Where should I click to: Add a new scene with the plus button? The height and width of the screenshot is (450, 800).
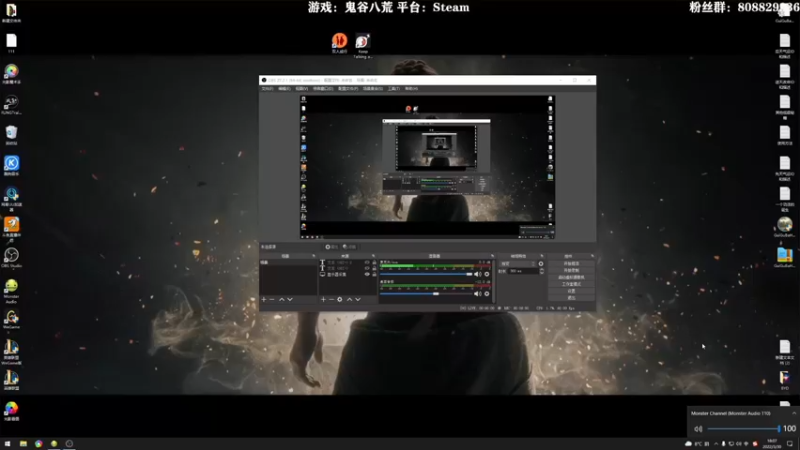point(264,299)
